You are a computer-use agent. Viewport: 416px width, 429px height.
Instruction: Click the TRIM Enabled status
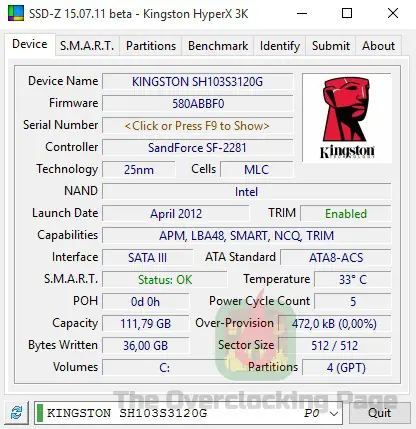point(345,214)
